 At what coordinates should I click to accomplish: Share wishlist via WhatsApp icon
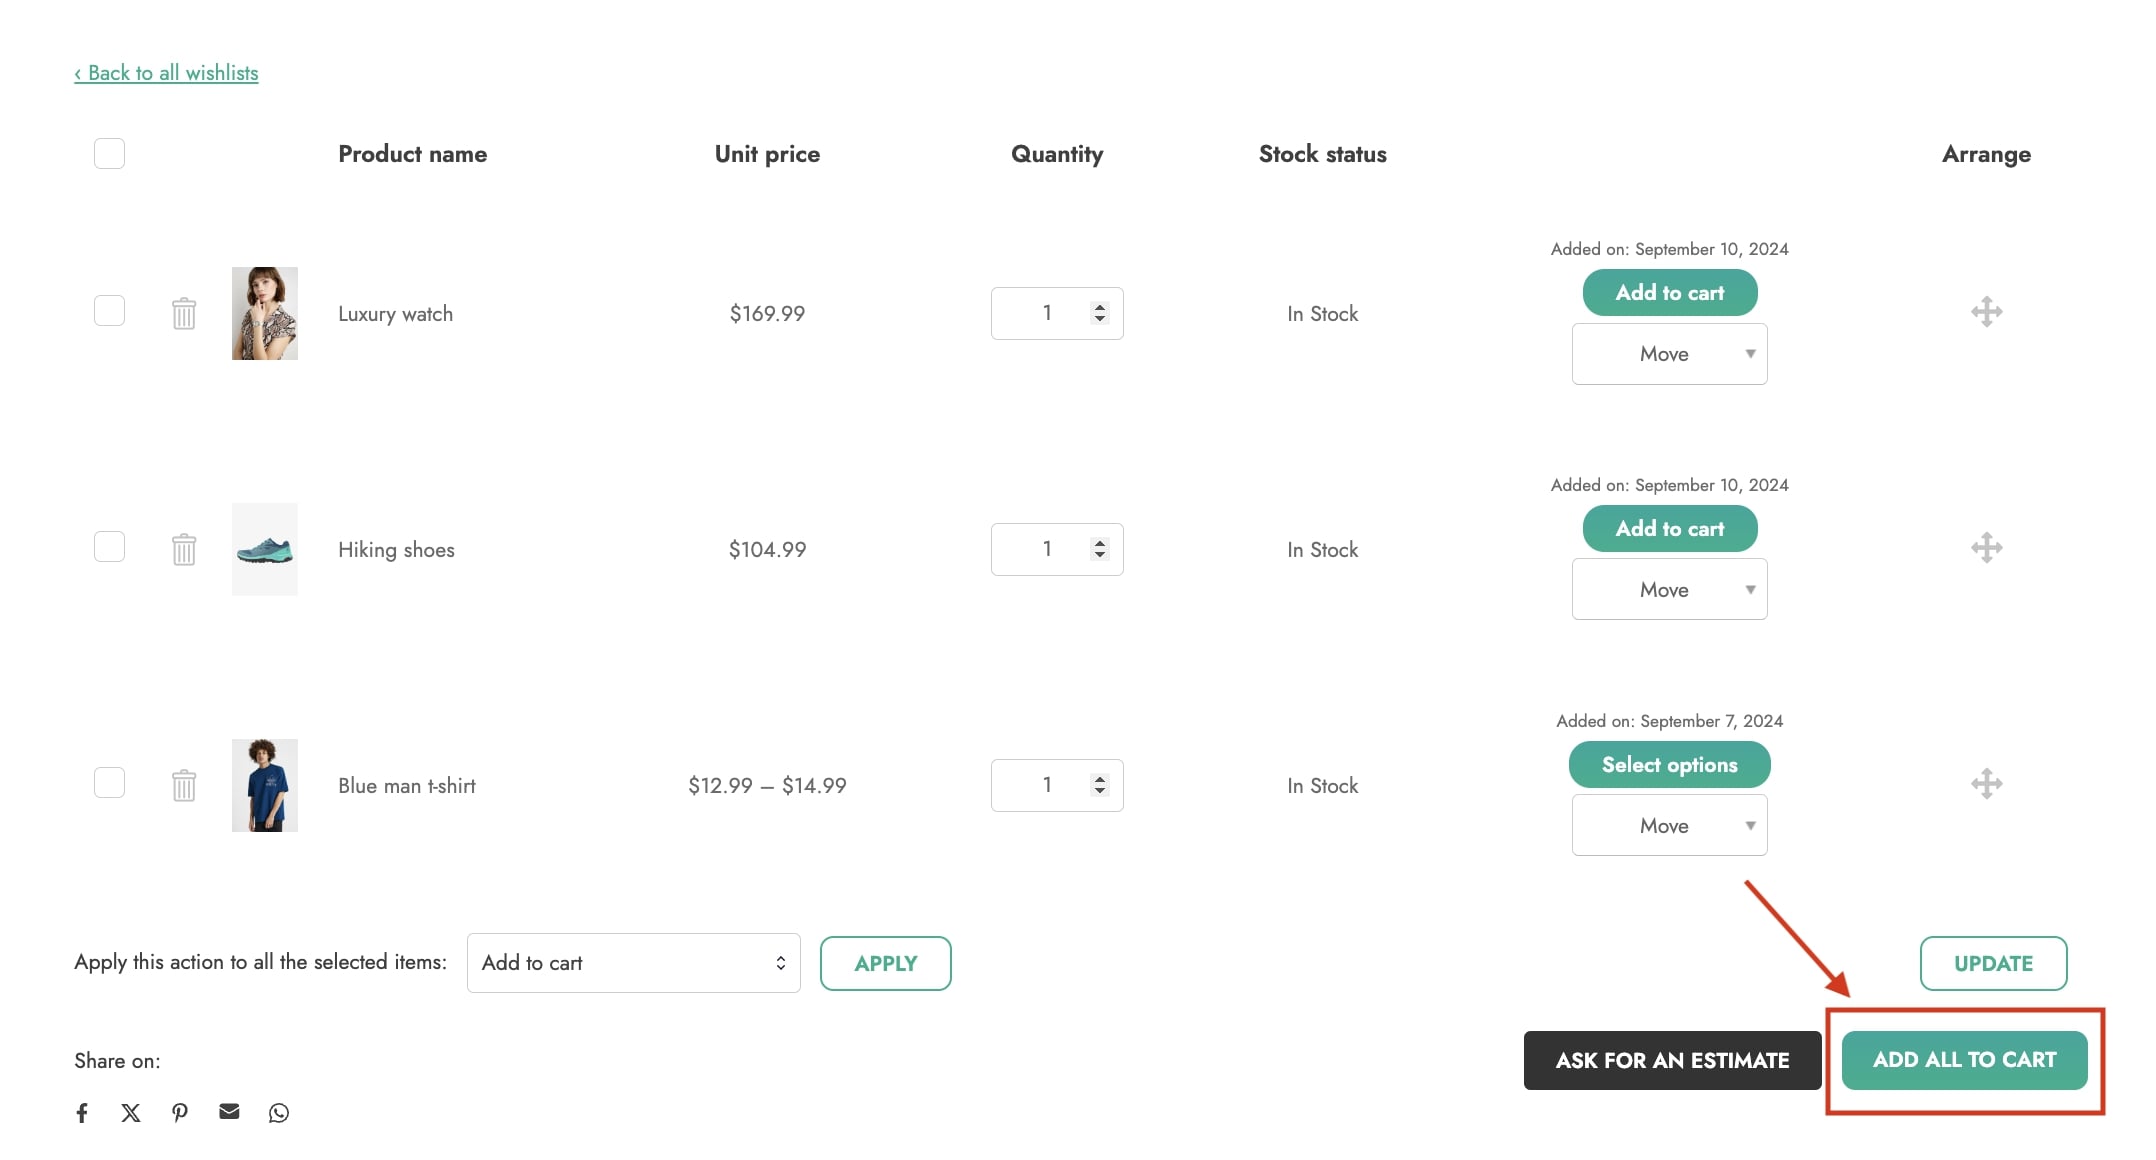point(279,1112)
